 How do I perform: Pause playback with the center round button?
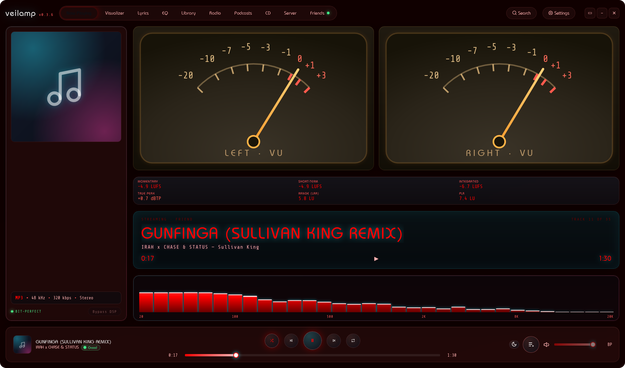312,341
